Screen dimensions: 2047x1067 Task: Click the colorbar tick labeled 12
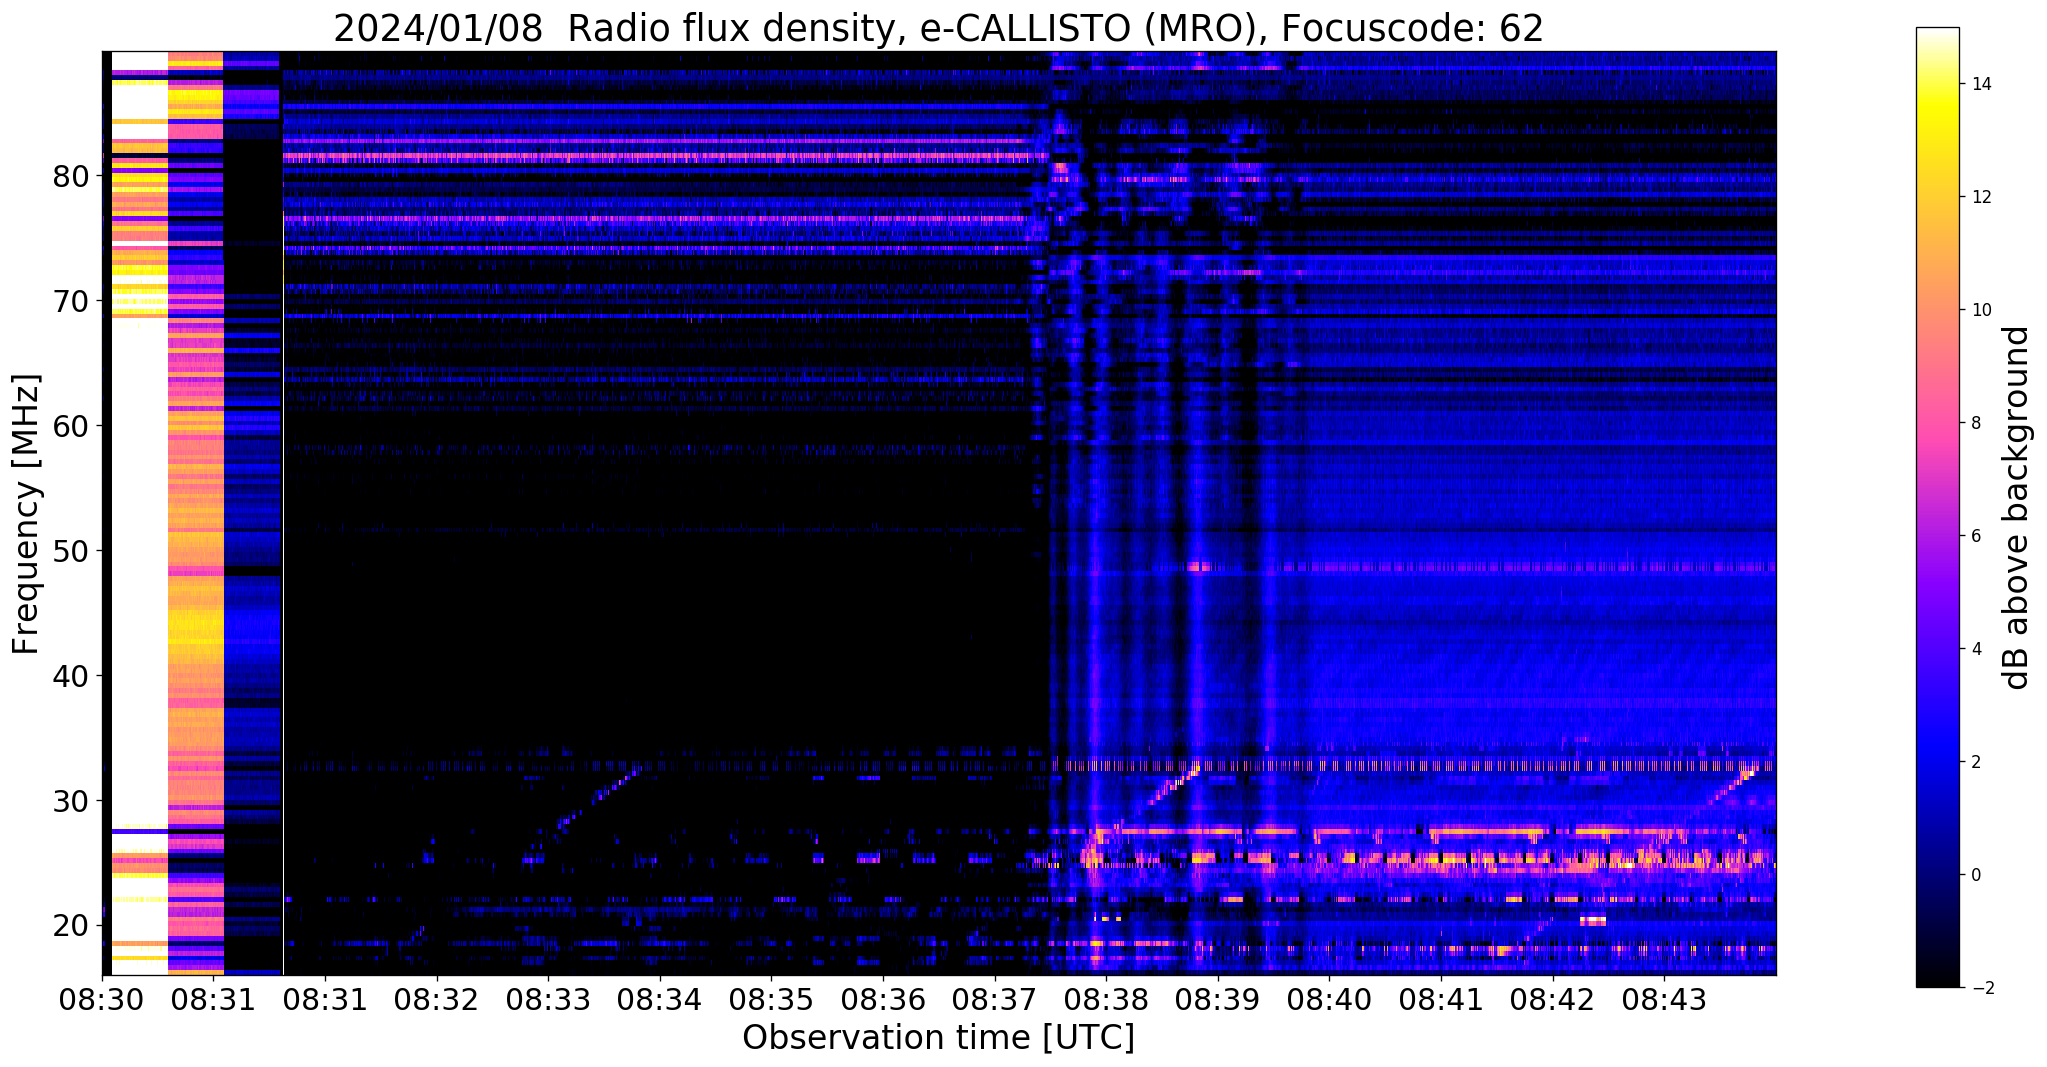[x=1980, y=197]
